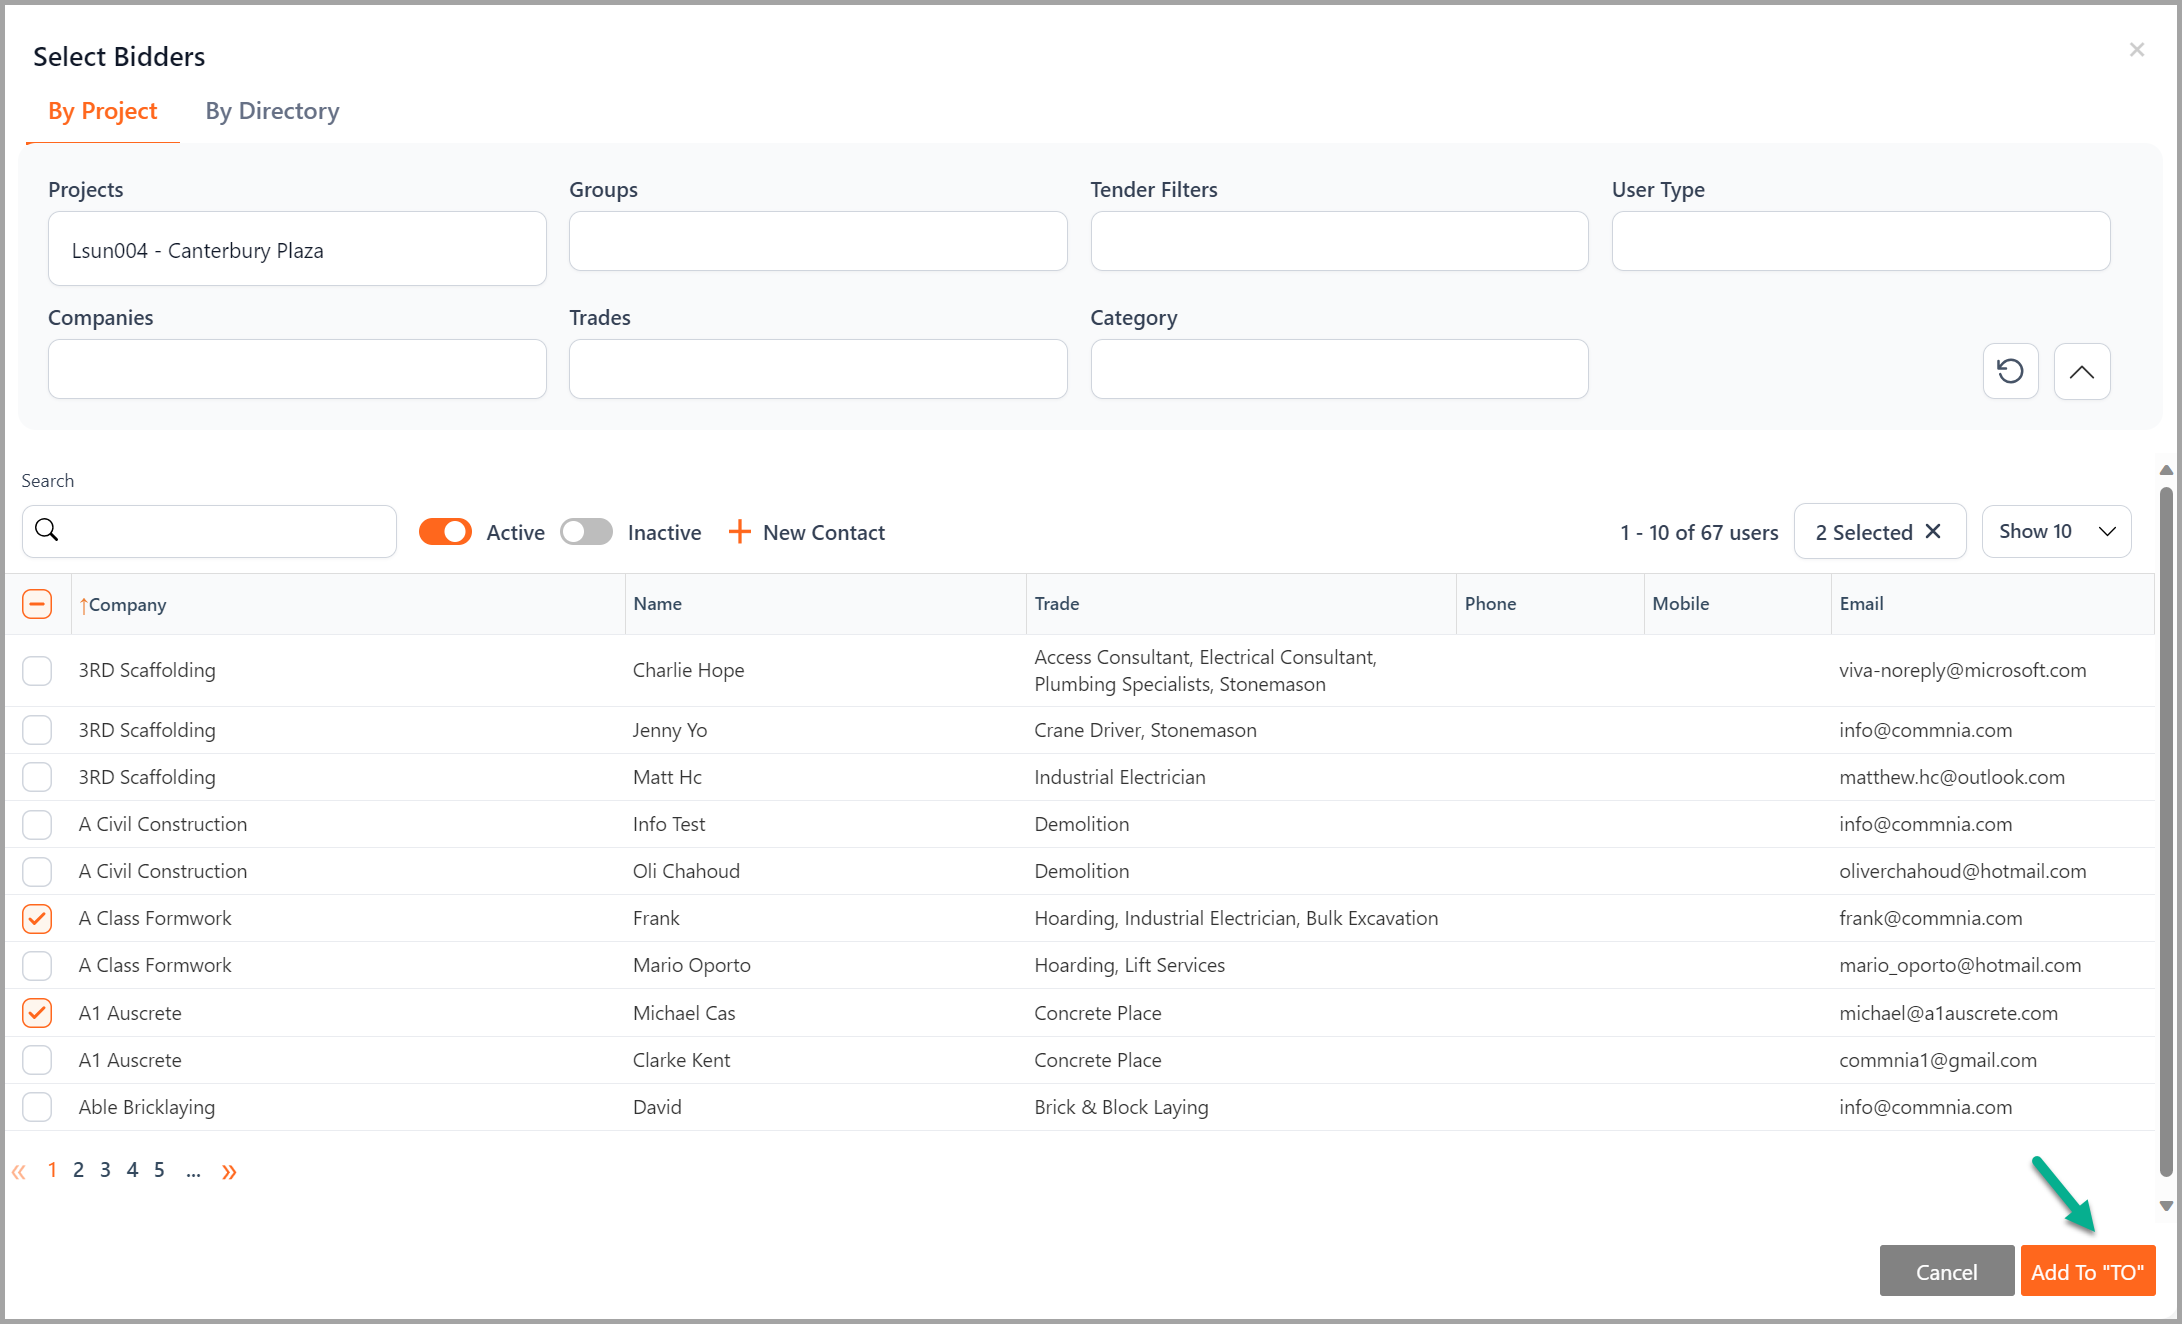
Task: Check the Charlie Hope row checkbox
Action: (x=37, y=670)
